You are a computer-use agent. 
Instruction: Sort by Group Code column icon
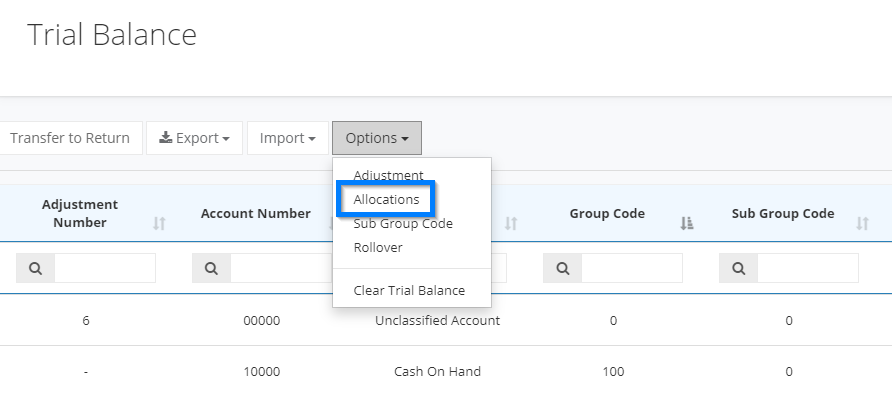pos(687,223)
